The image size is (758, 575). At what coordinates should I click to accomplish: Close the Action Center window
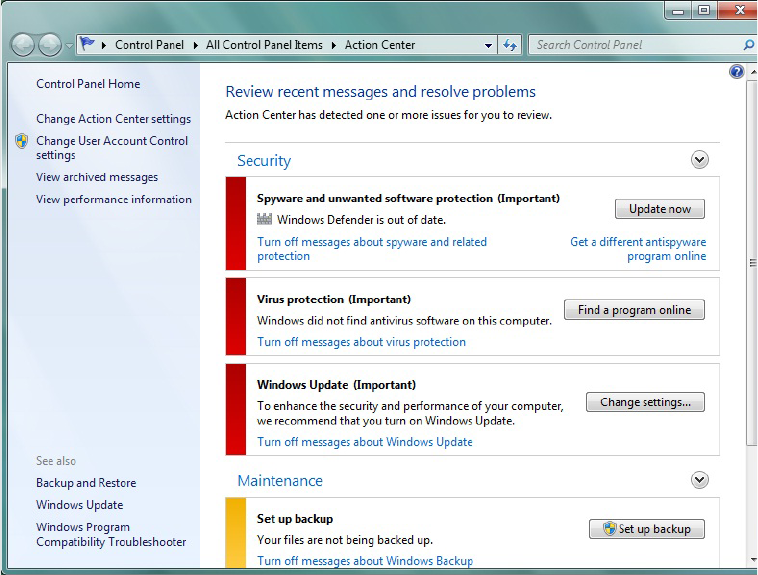738,10
